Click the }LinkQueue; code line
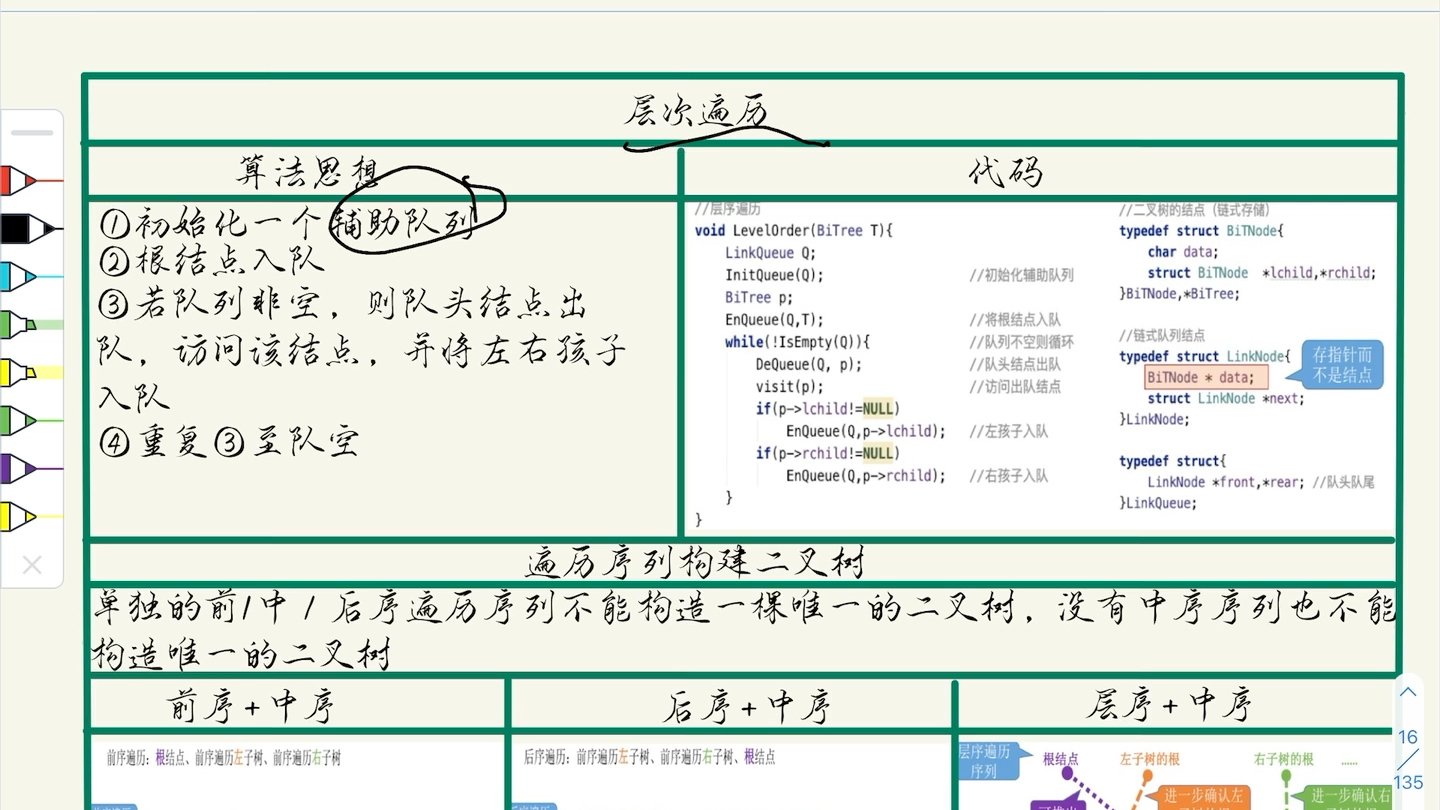This screenshot has width=1440, height=810. (1158, 503)
